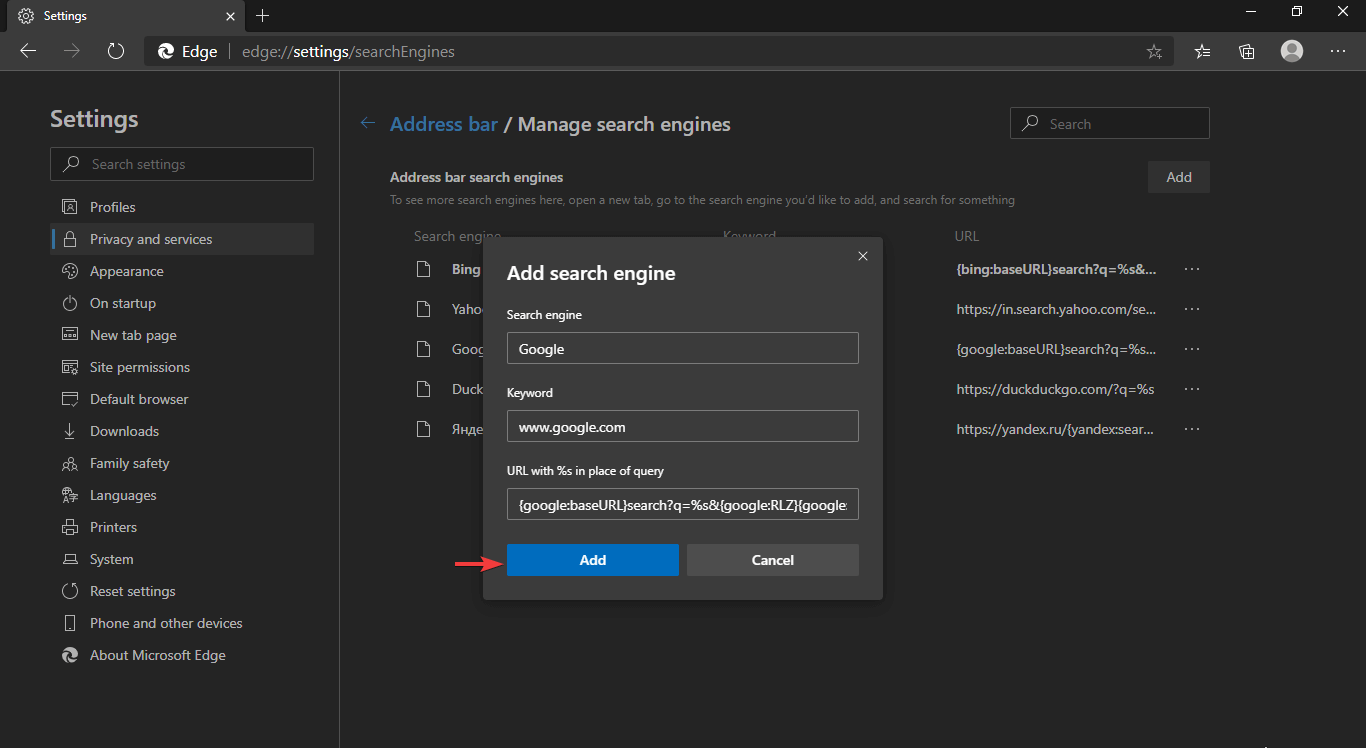The height and width of the screenshot is (748, 1366).
Task: Click the Favorites toolbar icon
Action: 1202,51
